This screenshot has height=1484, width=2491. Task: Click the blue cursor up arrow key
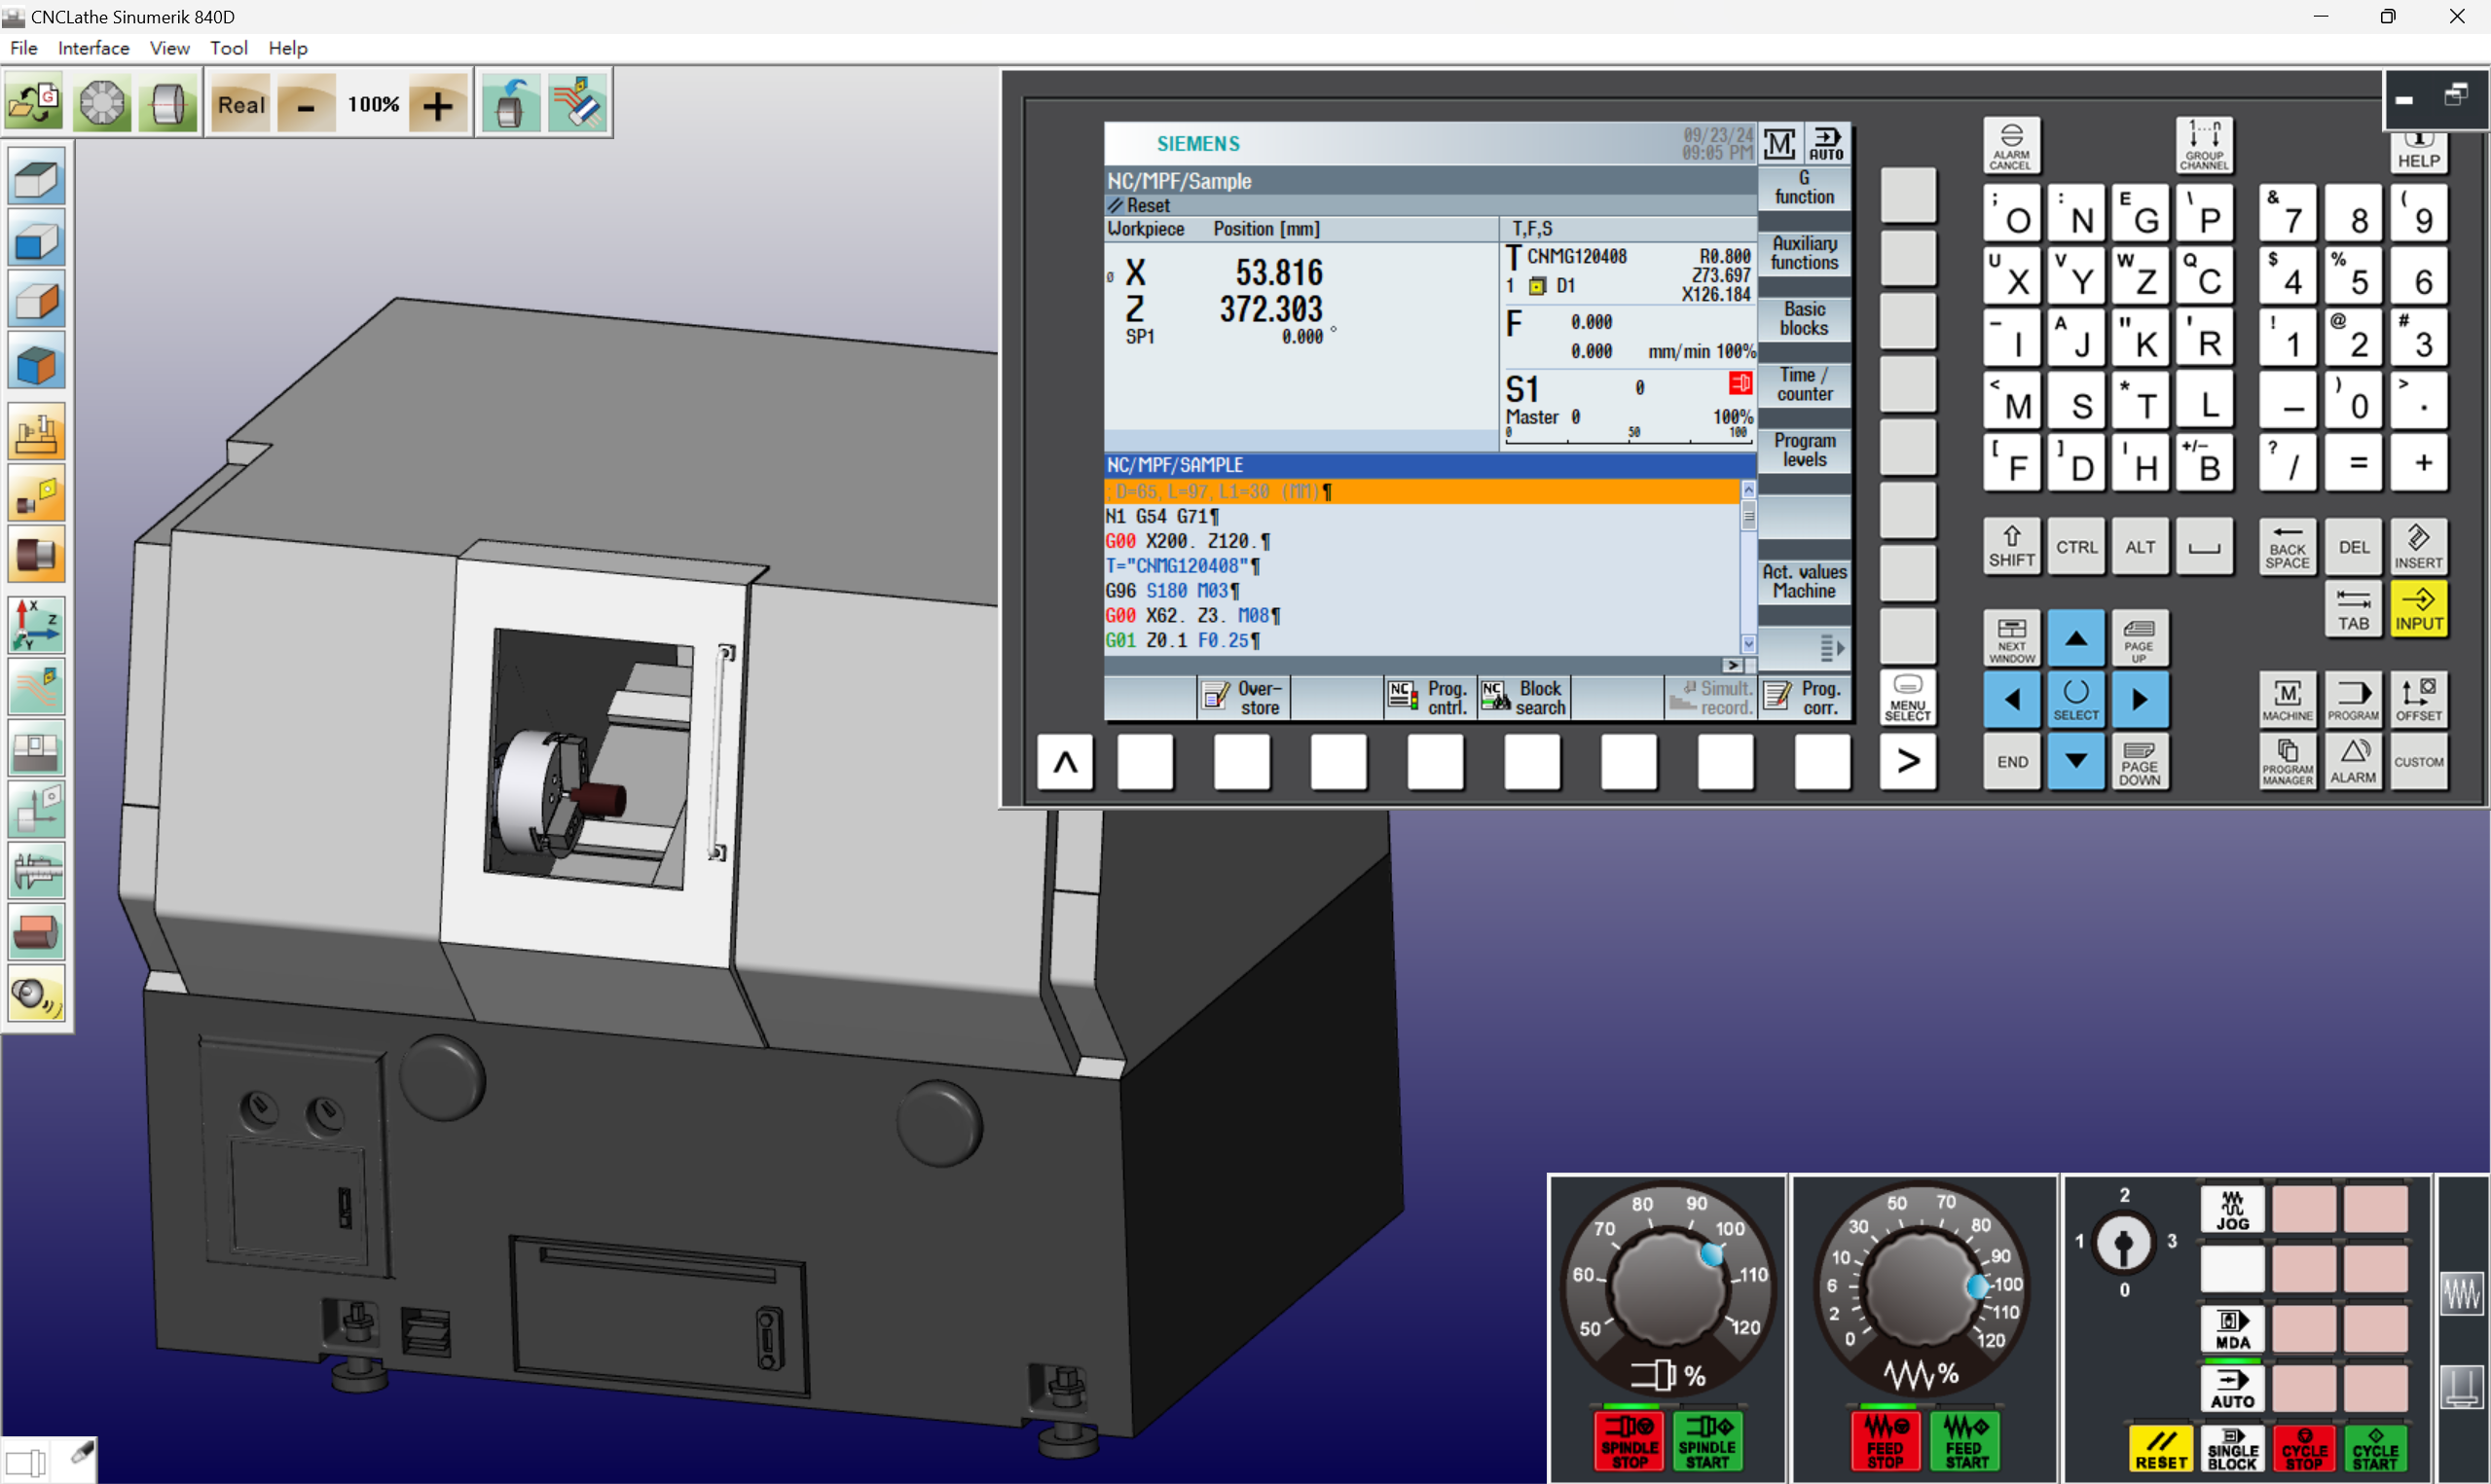(x=2075, y=639)
